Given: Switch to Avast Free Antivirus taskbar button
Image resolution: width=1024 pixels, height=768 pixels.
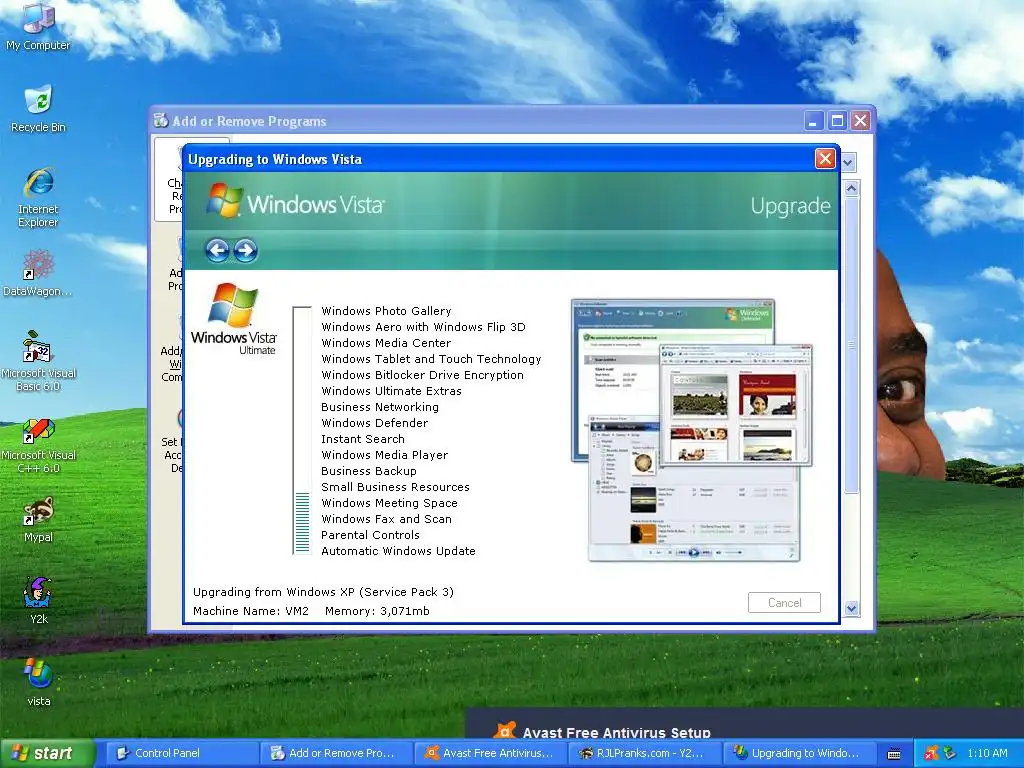Looking at the screenshot, I should coord(490,753).
